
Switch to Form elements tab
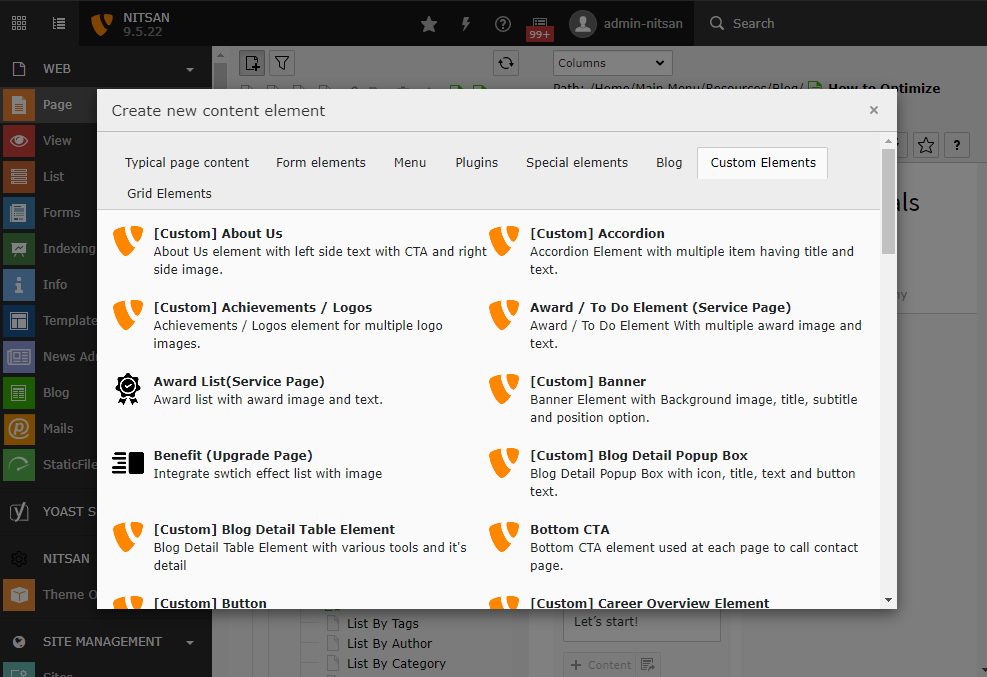(320, 162)
